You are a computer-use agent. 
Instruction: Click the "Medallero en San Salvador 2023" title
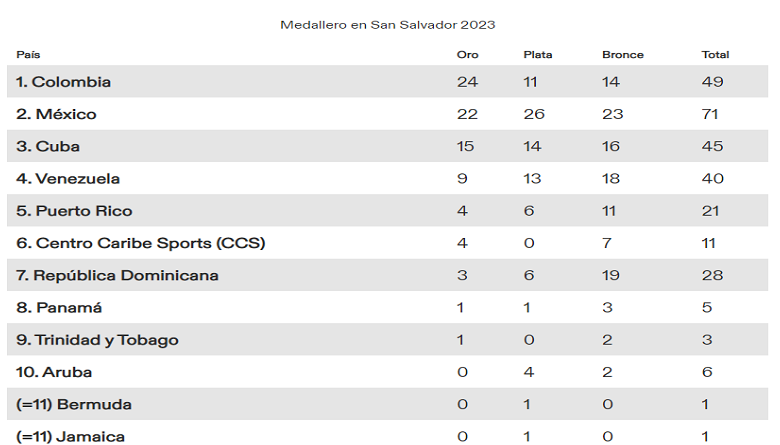click(387, 24)
